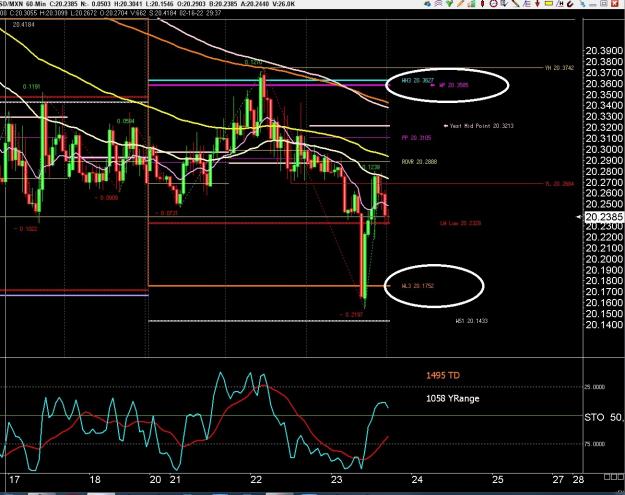The image size is (625, 495).
Task: Click the H-line toolbar icon
Action: (x=560, y=4)
